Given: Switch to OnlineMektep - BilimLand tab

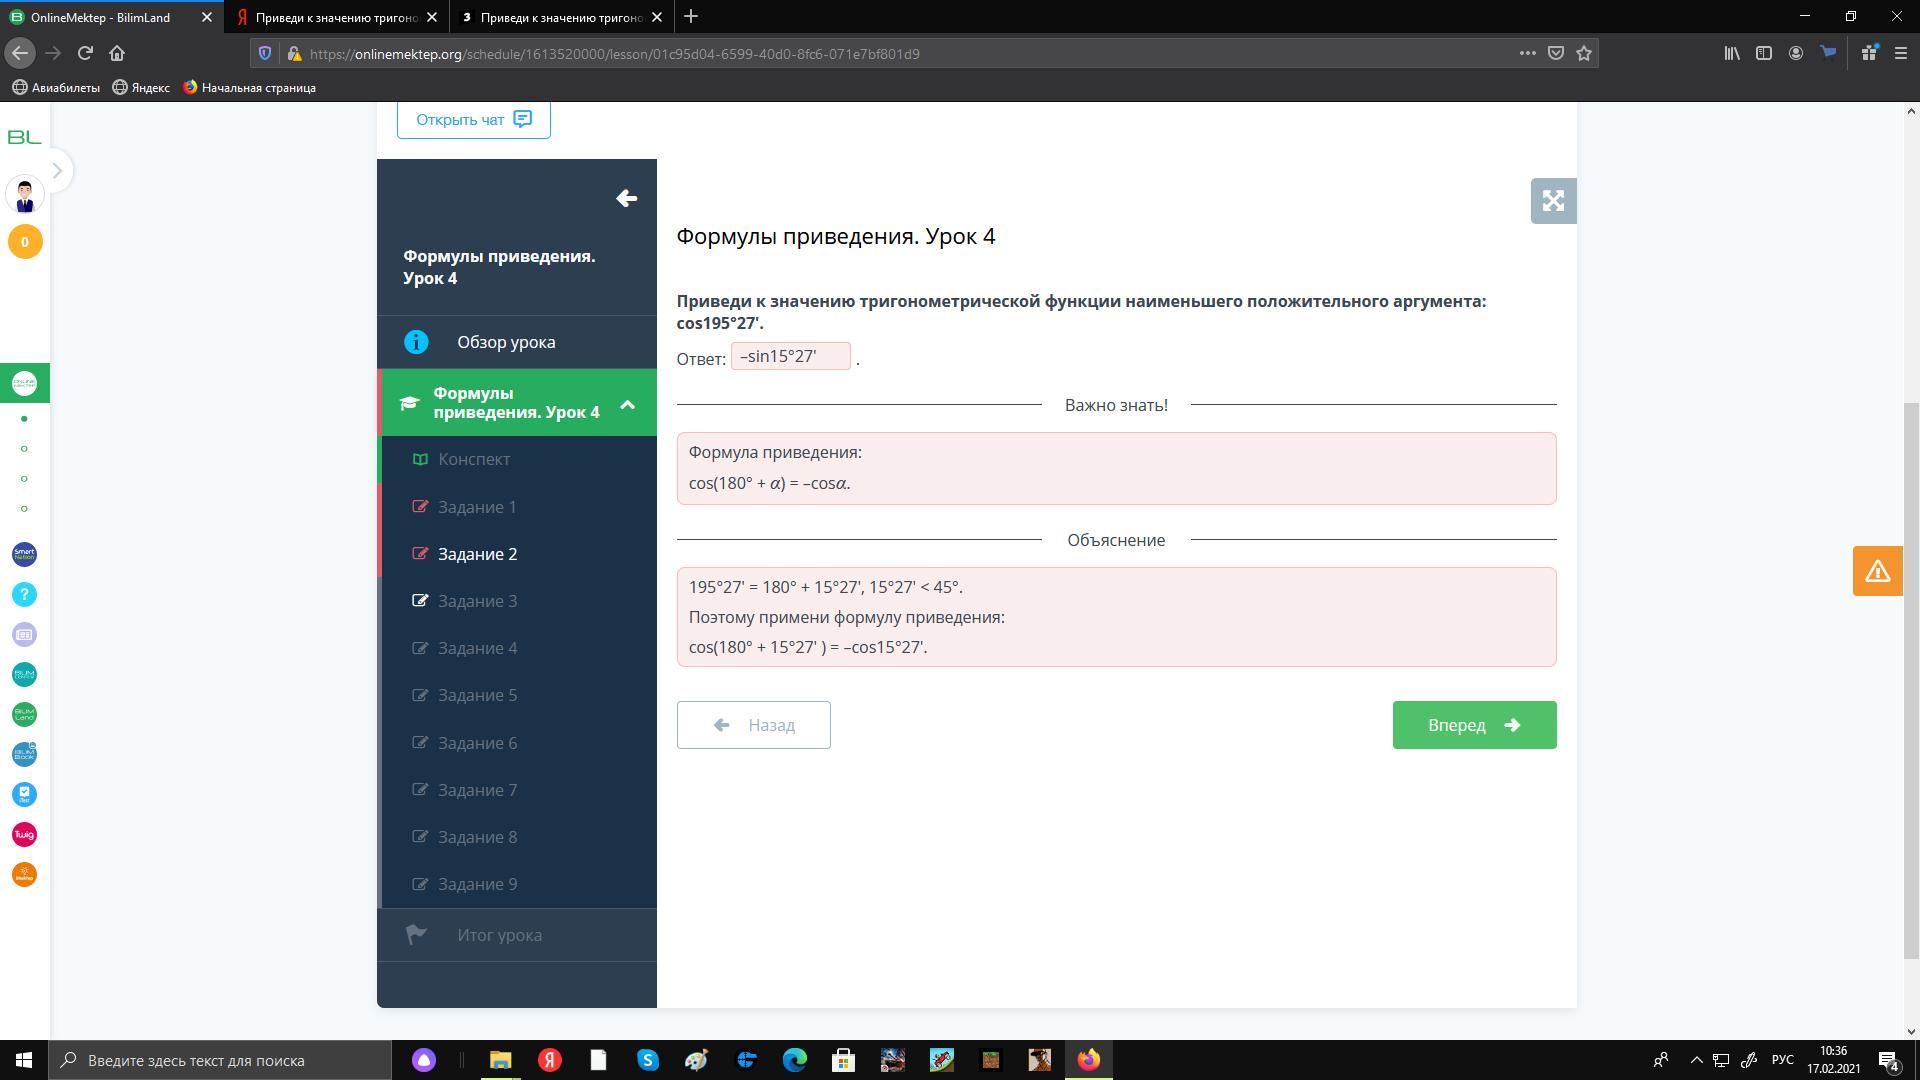Looking at the screenshot, I should point(100,17).
